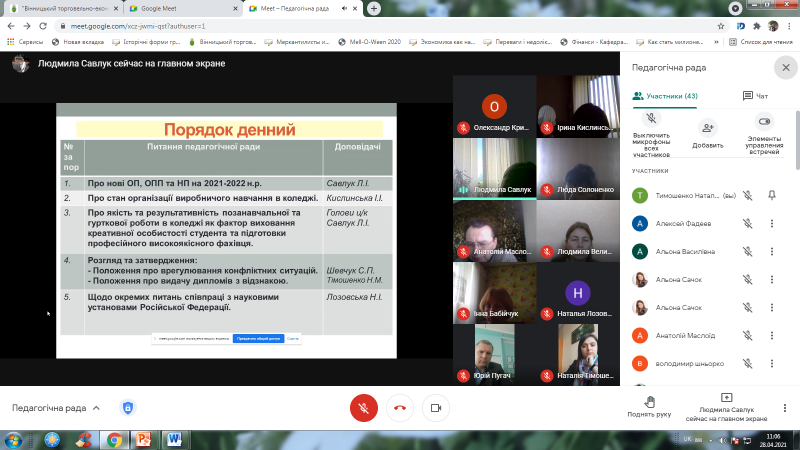Mute Анатолій Маслоїд microphone in list
800x450 pixels.
[747, 336]
